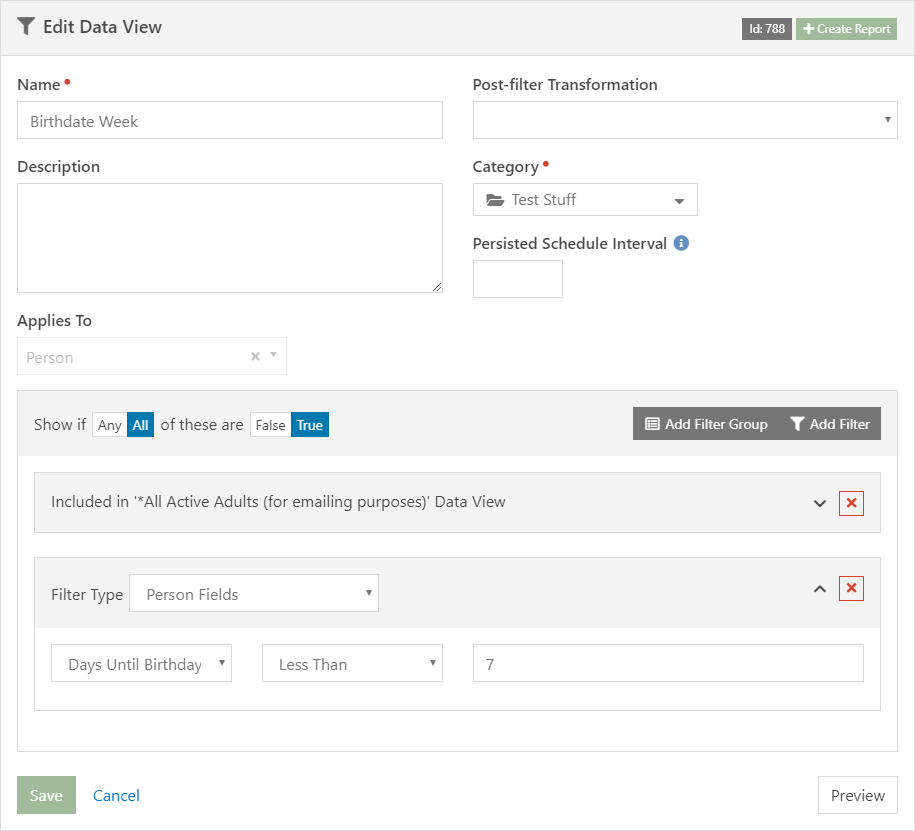This screenshot has height=831, width=915.
Task: Remove the Person Fields filter with red X
Action: pyautogui.click(x=851, y=588)
